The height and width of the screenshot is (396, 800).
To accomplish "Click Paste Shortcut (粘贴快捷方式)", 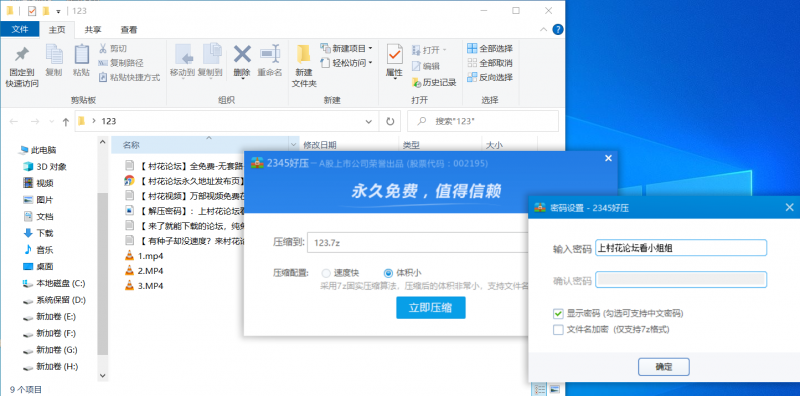I will click(x=129, y=77).
